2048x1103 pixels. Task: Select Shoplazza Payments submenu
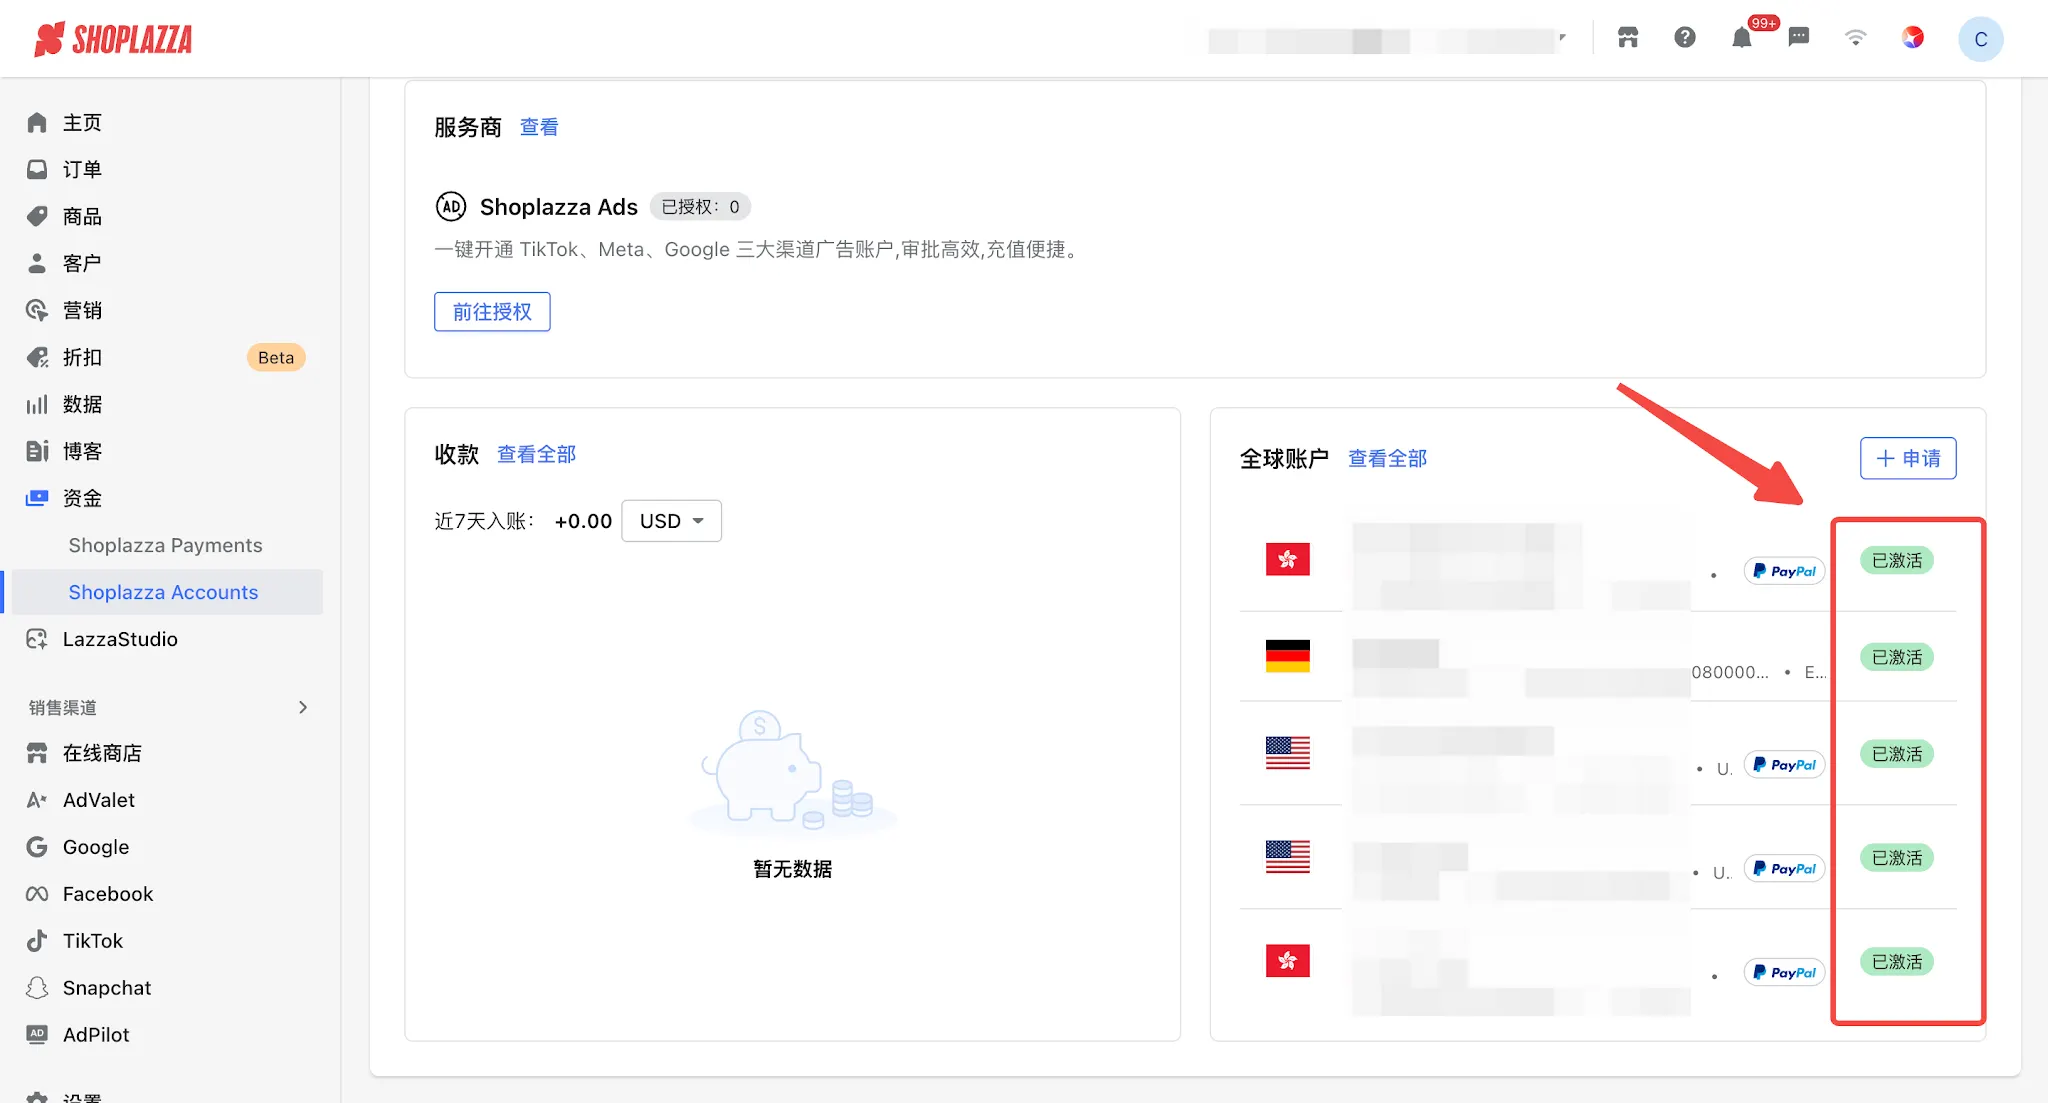[x=166, y=545]
